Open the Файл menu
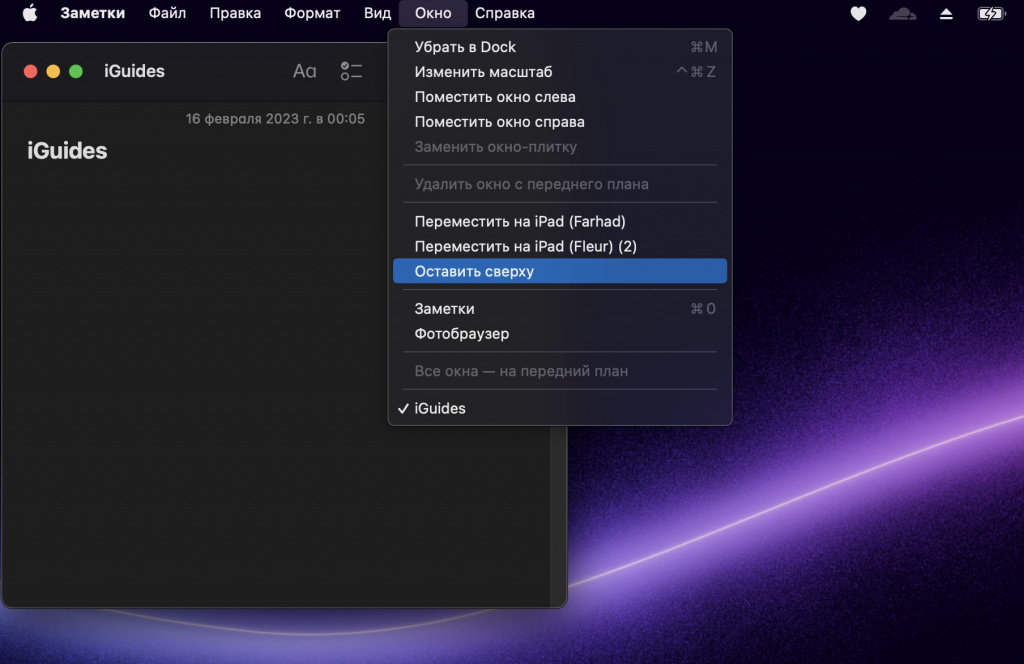Screen dimensions: 1024x664 point(167,13)
